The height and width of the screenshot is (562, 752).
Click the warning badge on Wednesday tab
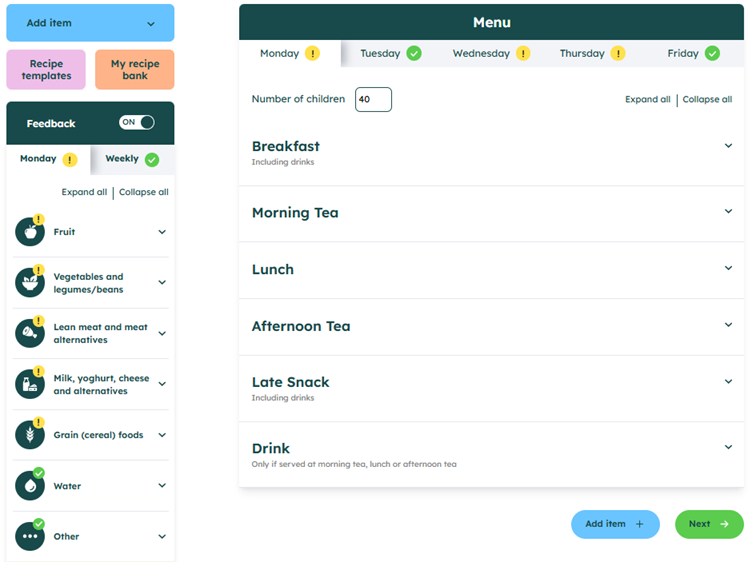tap(523, 53)
